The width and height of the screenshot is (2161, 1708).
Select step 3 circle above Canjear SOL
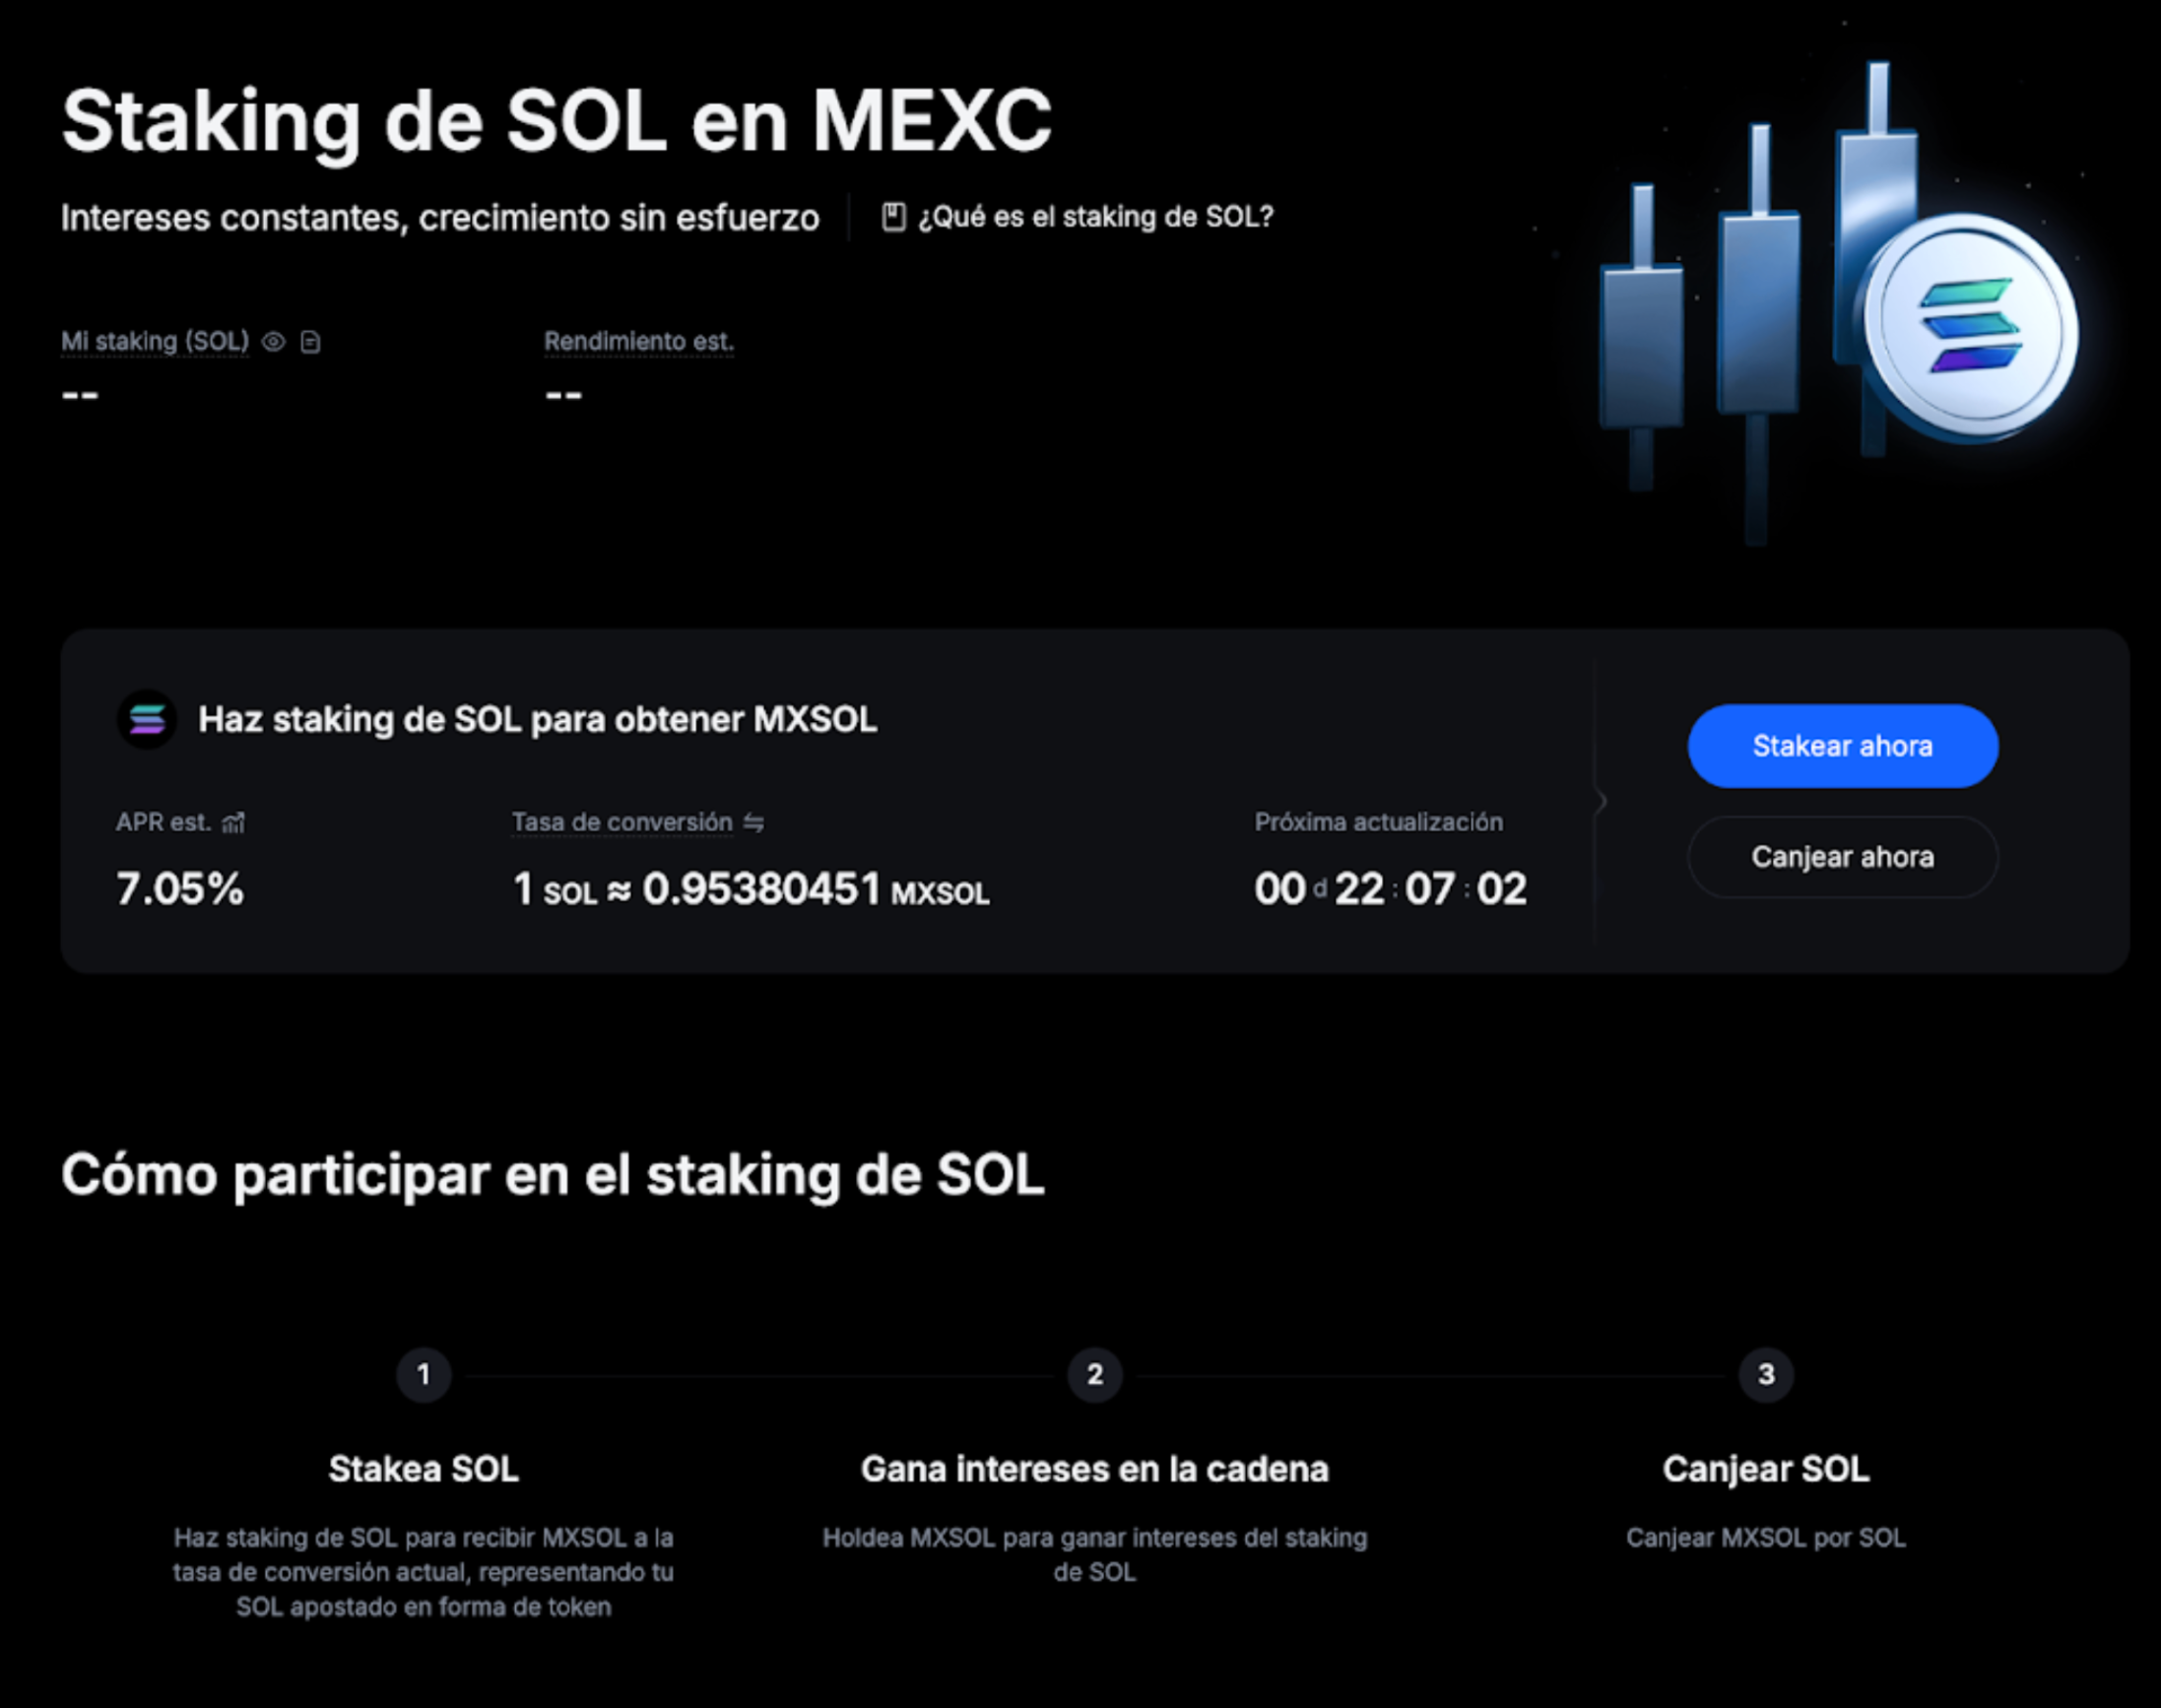click(1766, 1374)
